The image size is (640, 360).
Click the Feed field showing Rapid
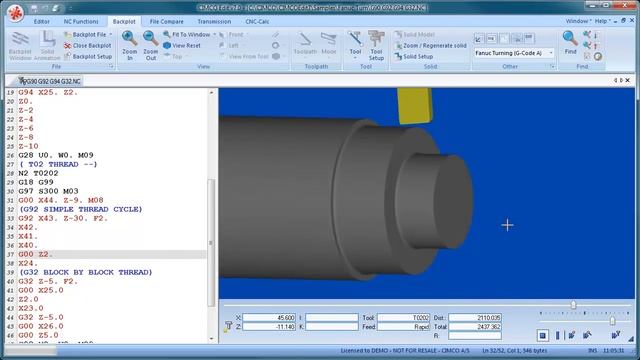403,327
